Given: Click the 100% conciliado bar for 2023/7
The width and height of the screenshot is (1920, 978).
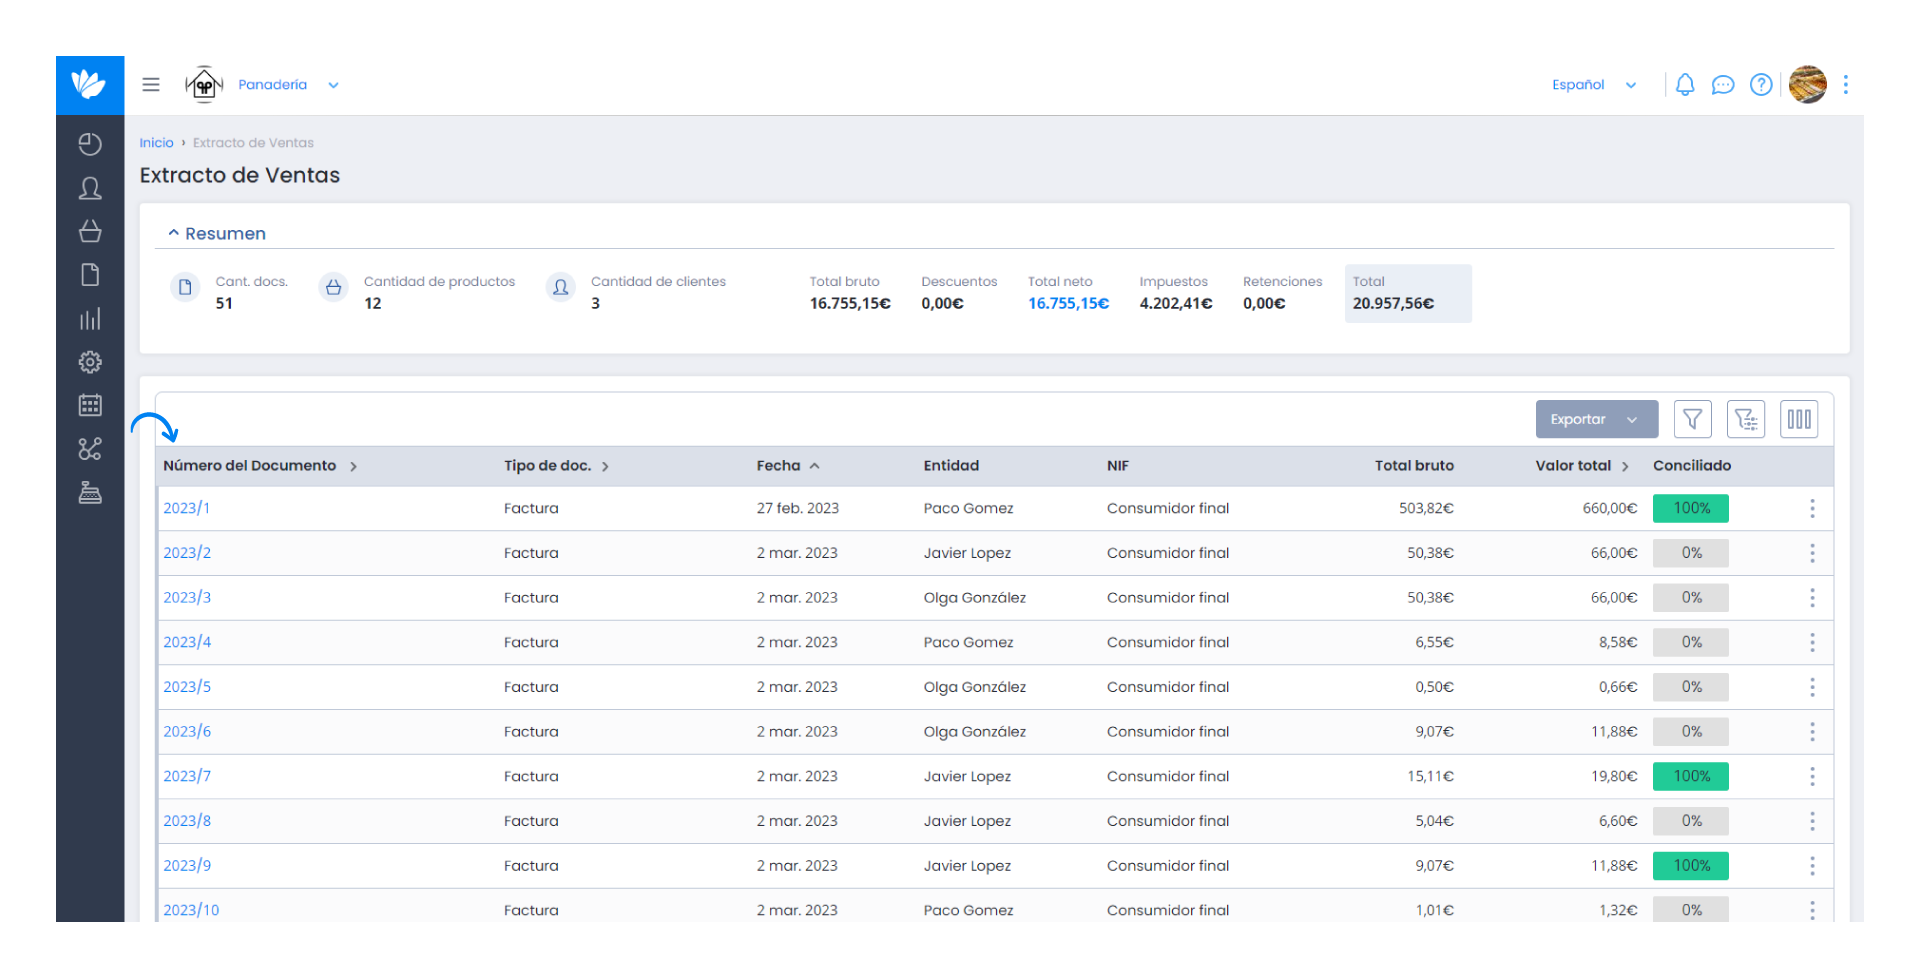Looking at the screenshot, I should click(1691, 776).
